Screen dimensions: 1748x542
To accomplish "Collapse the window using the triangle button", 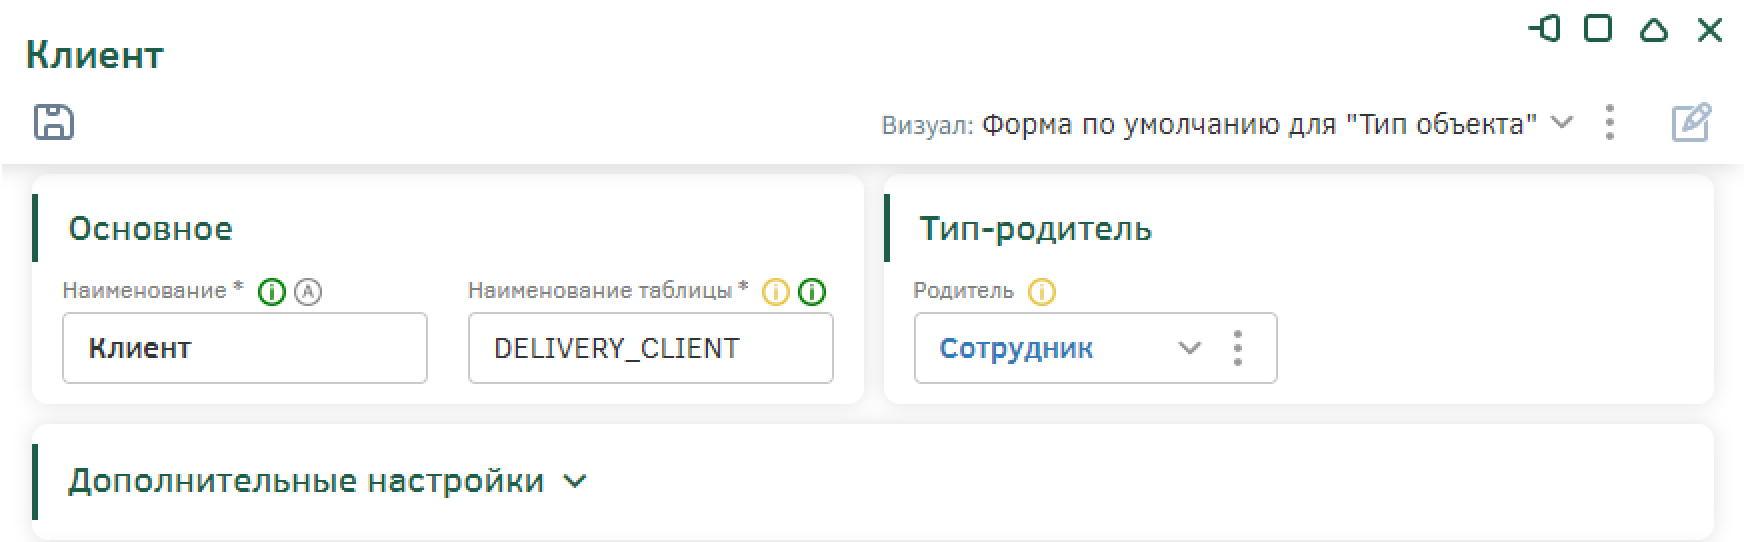I will pos(1654,30).
